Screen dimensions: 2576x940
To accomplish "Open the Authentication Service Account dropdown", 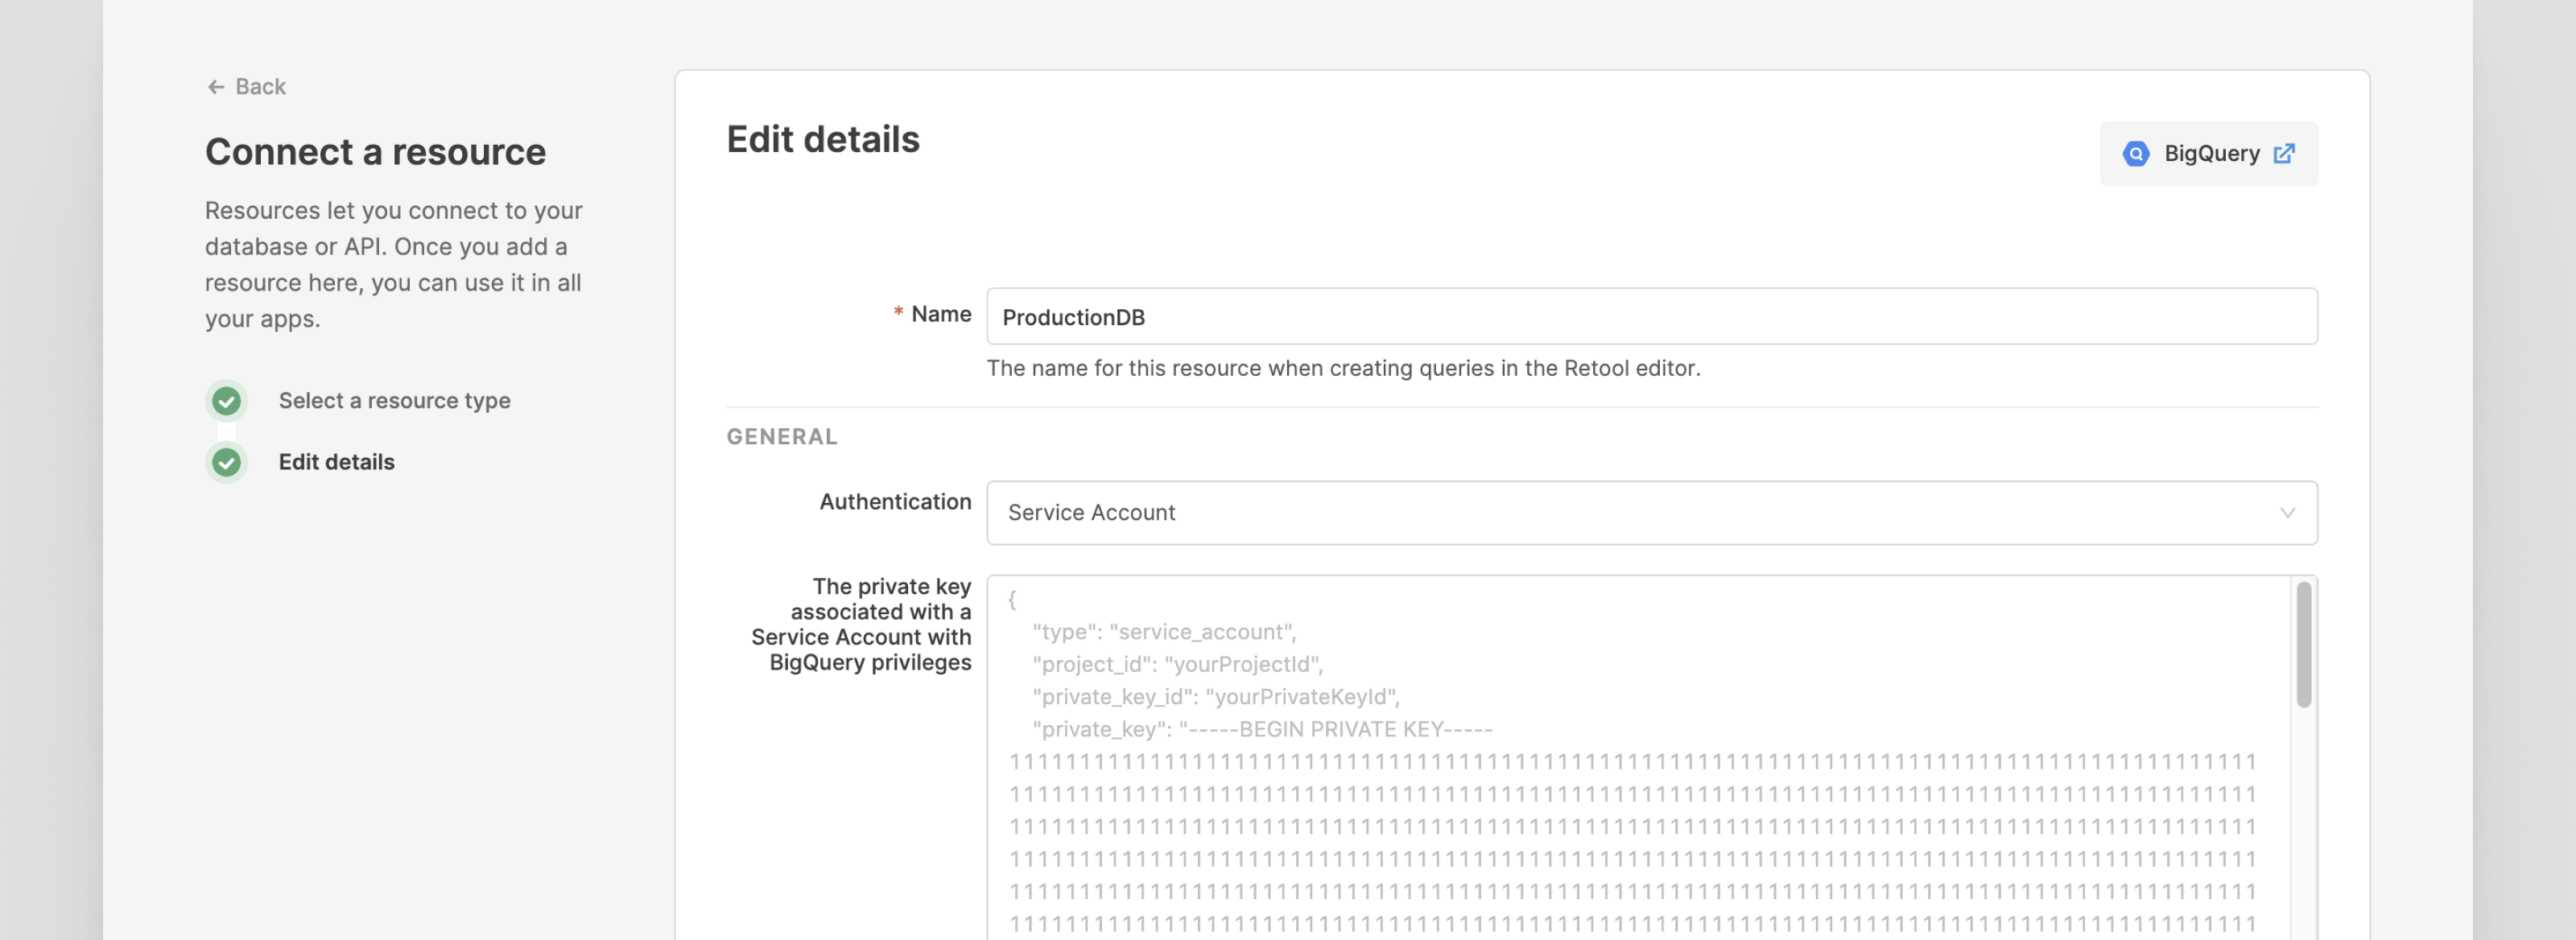I will click(1650, 513).
